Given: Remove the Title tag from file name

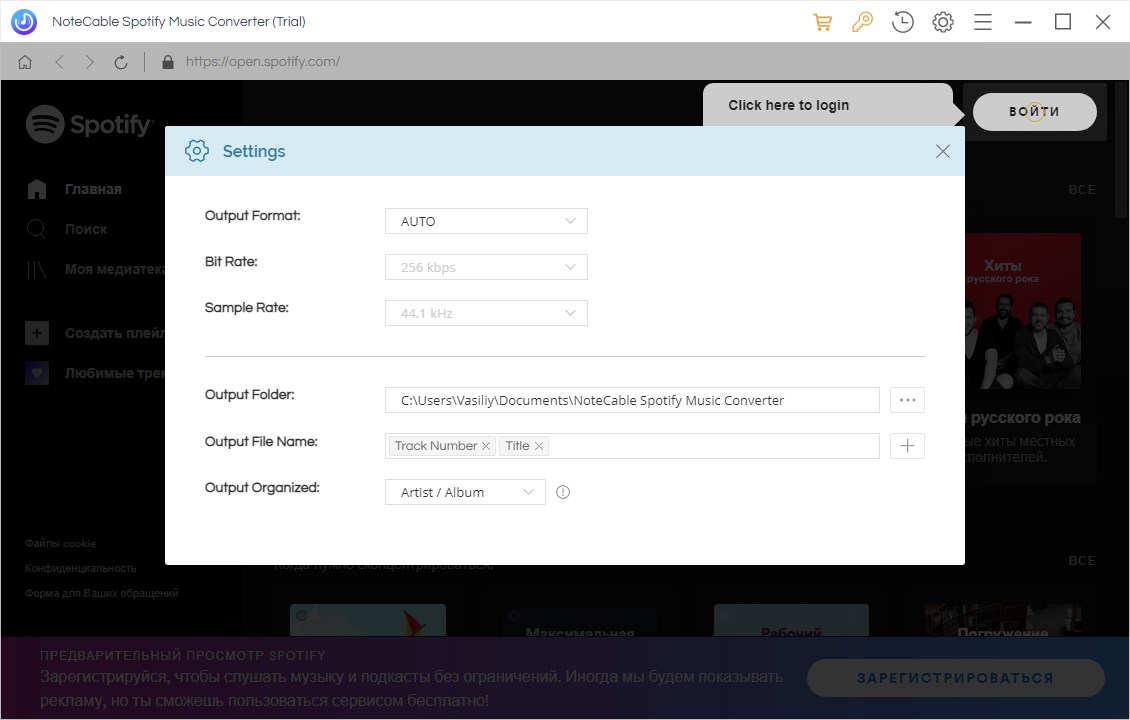Looking at the screenshot, I should (x=539, y=446).
